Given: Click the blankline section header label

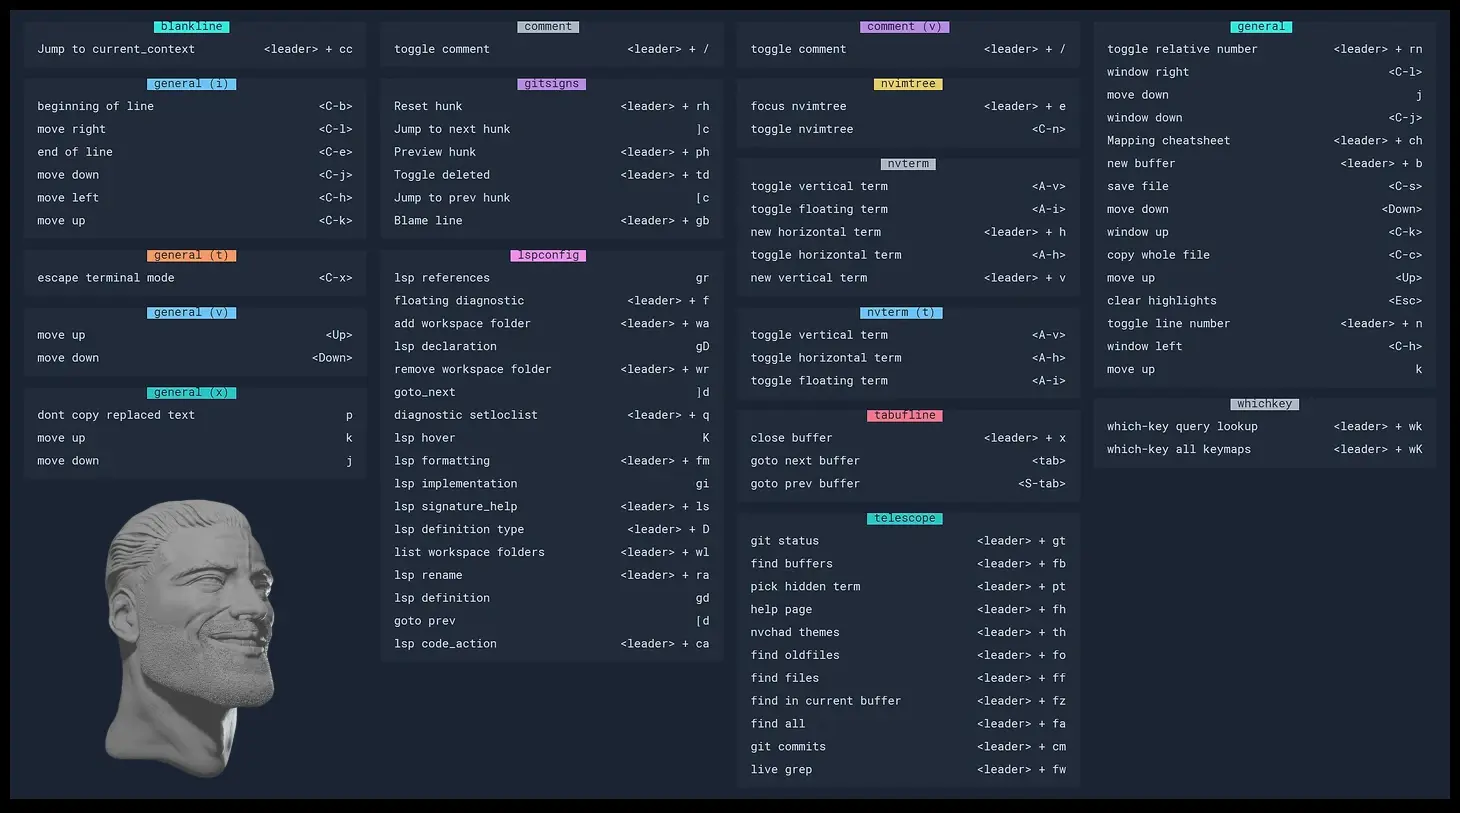Looking at the screenshot, I should click(x=191, y=27).
